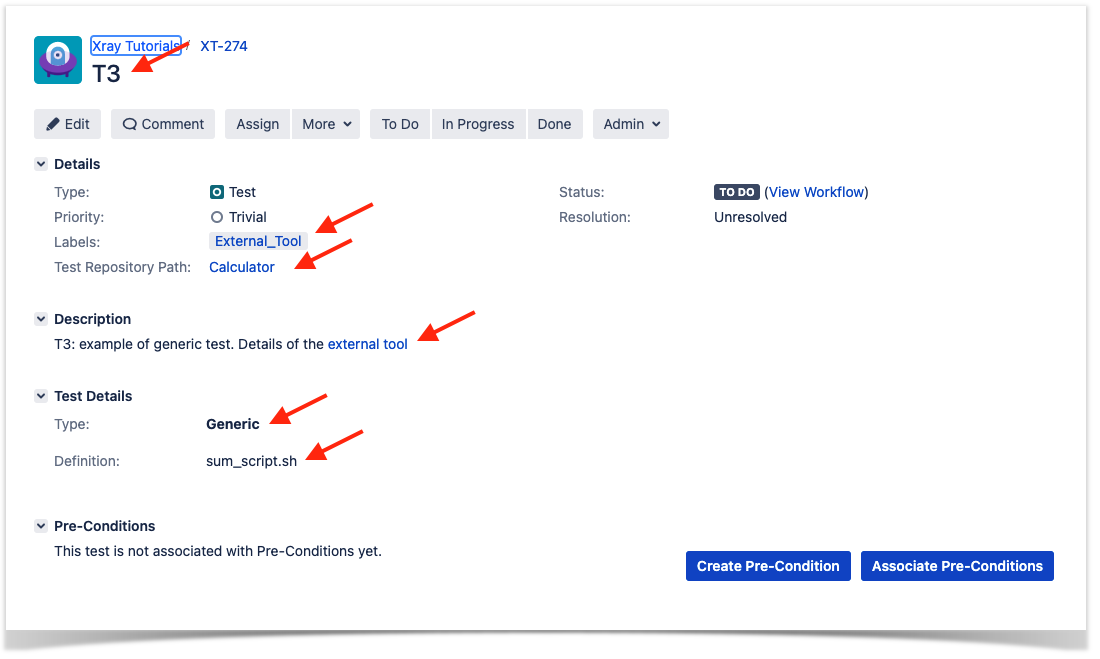
Task: Open the Xray Tutorials project link
Action: coord(136,46)
